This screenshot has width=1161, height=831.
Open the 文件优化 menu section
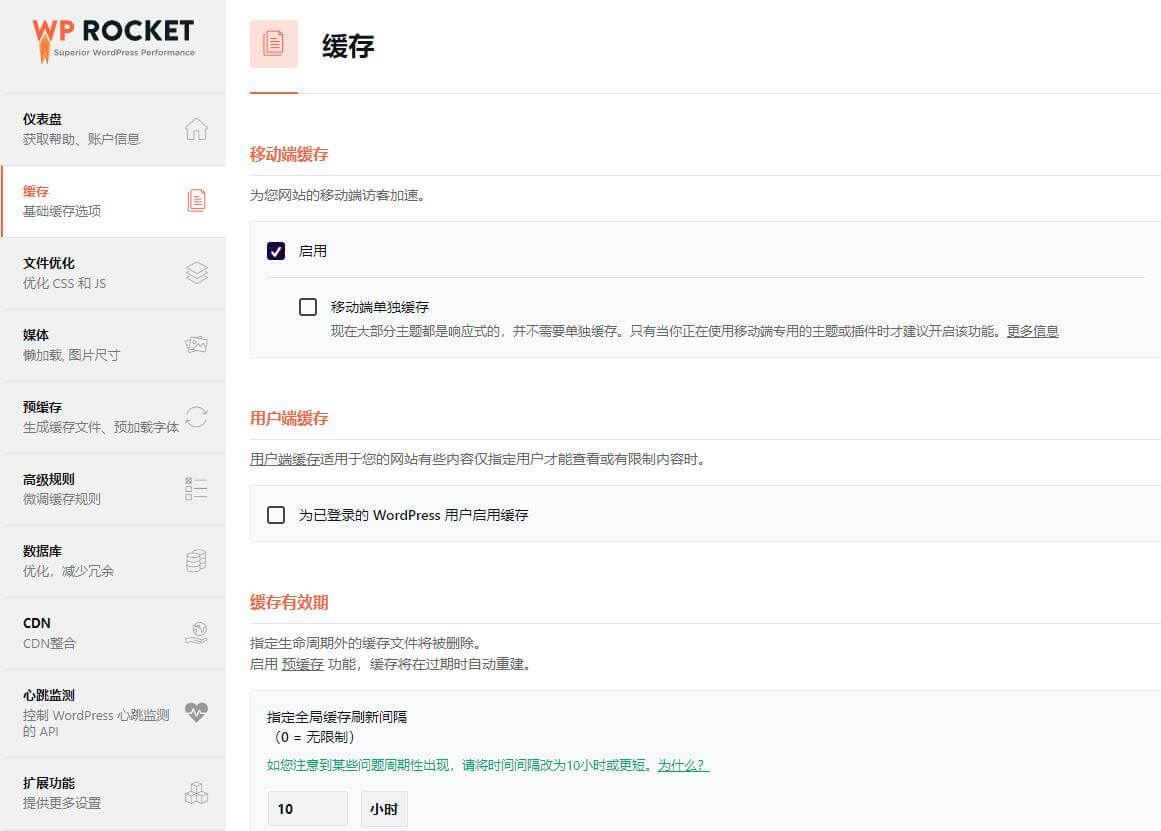click(x=49, y=263)
